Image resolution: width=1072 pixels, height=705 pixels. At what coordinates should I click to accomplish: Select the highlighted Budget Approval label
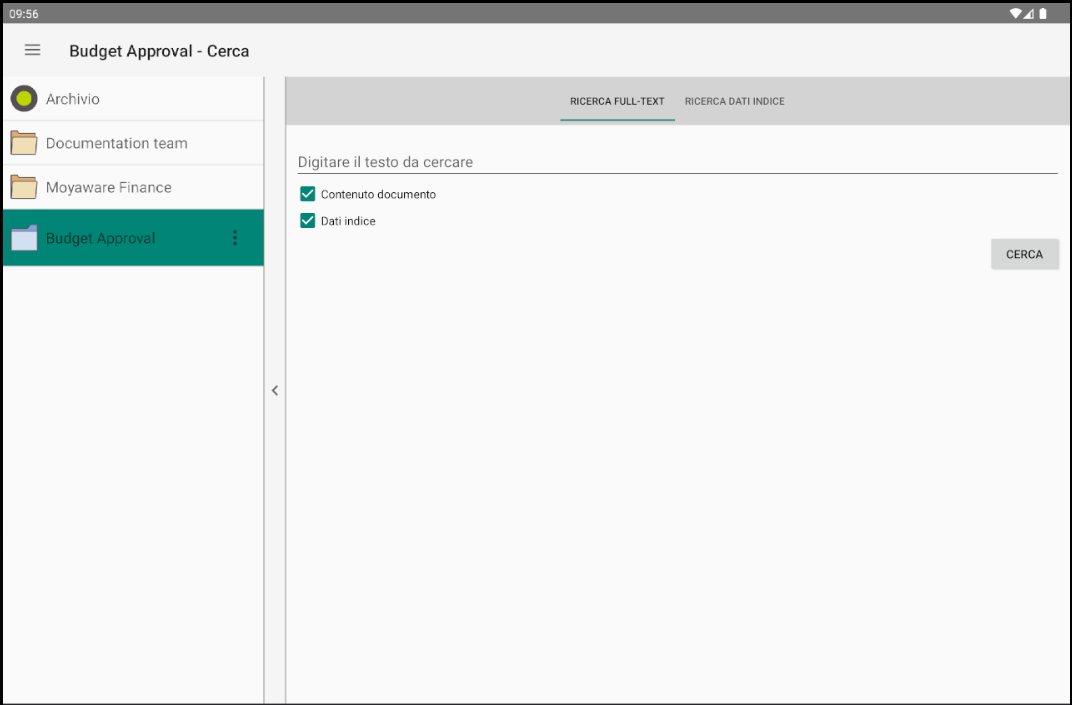click(x=100, y=238)
